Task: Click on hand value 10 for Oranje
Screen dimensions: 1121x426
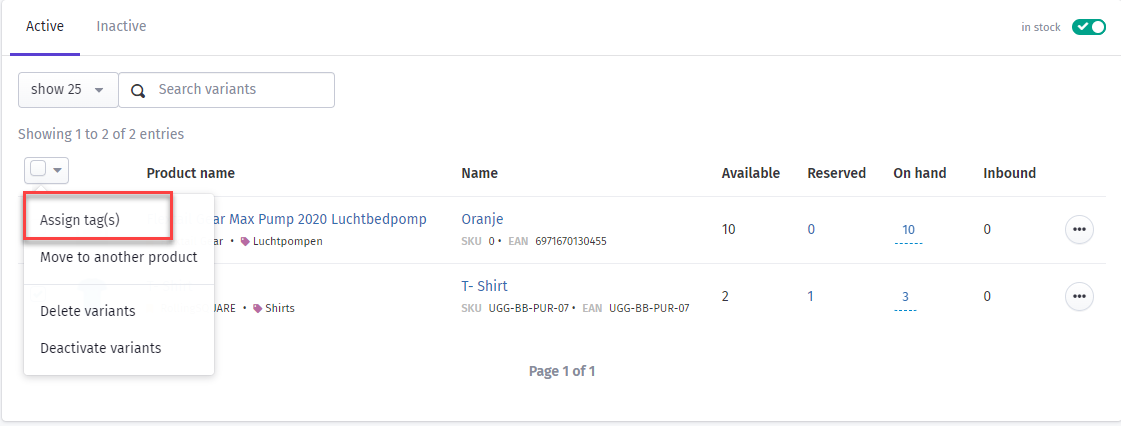Action: 908,230
